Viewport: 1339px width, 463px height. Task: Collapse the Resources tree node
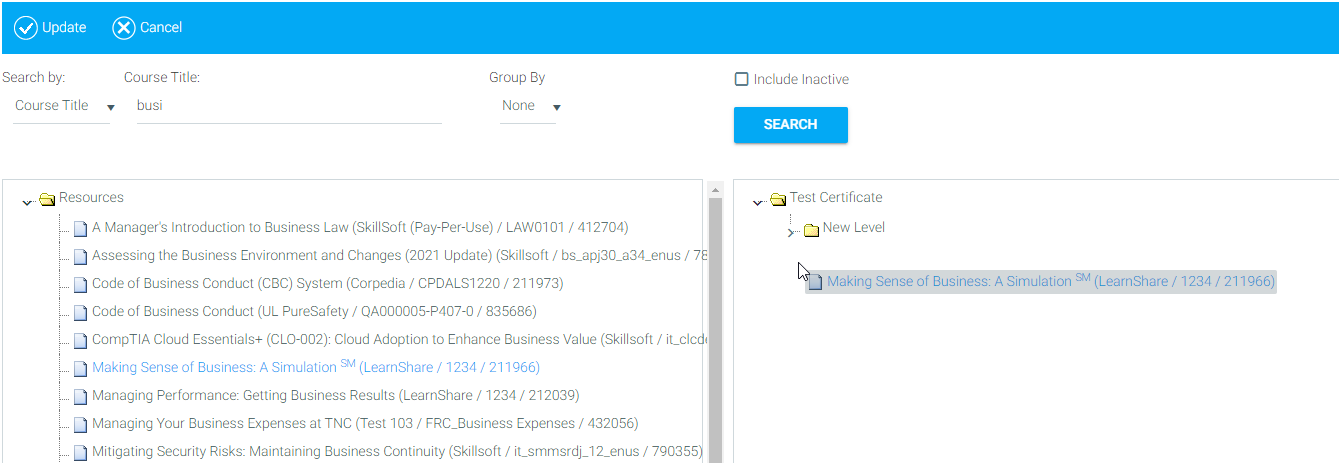coord(27,202)
